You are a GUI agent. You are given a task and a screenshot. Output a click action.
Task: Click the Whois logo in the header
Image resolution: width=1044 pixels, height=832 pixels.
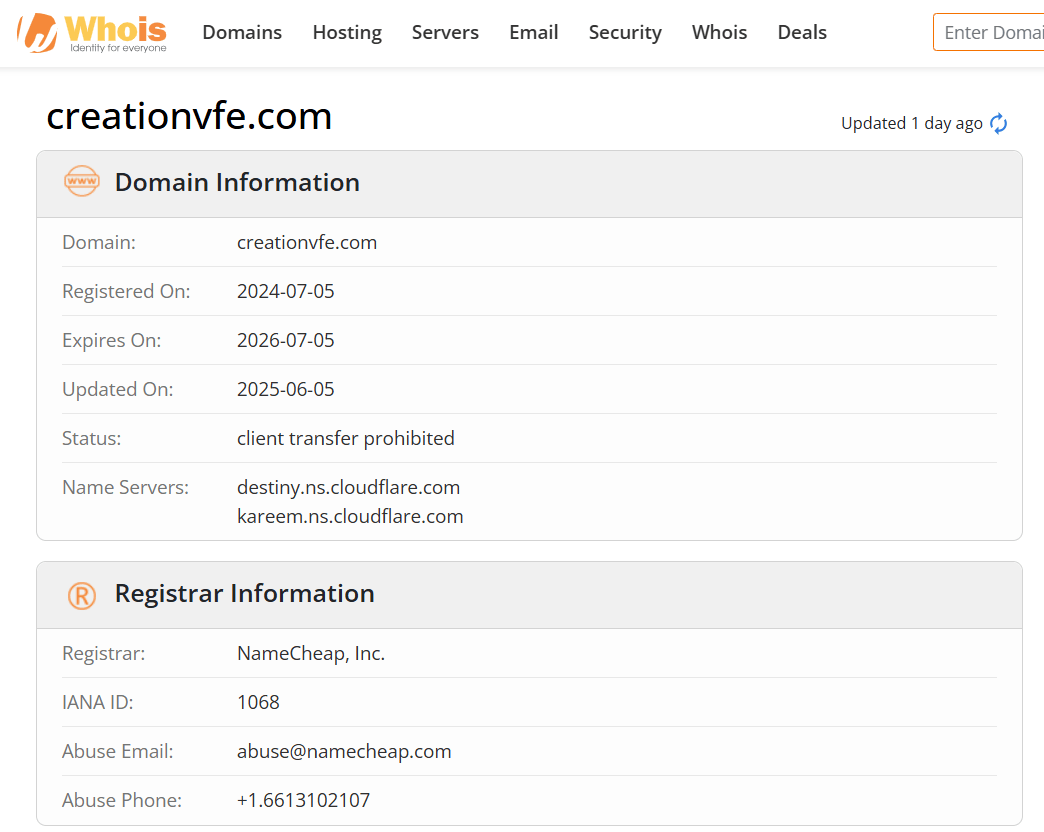point(93,33)
